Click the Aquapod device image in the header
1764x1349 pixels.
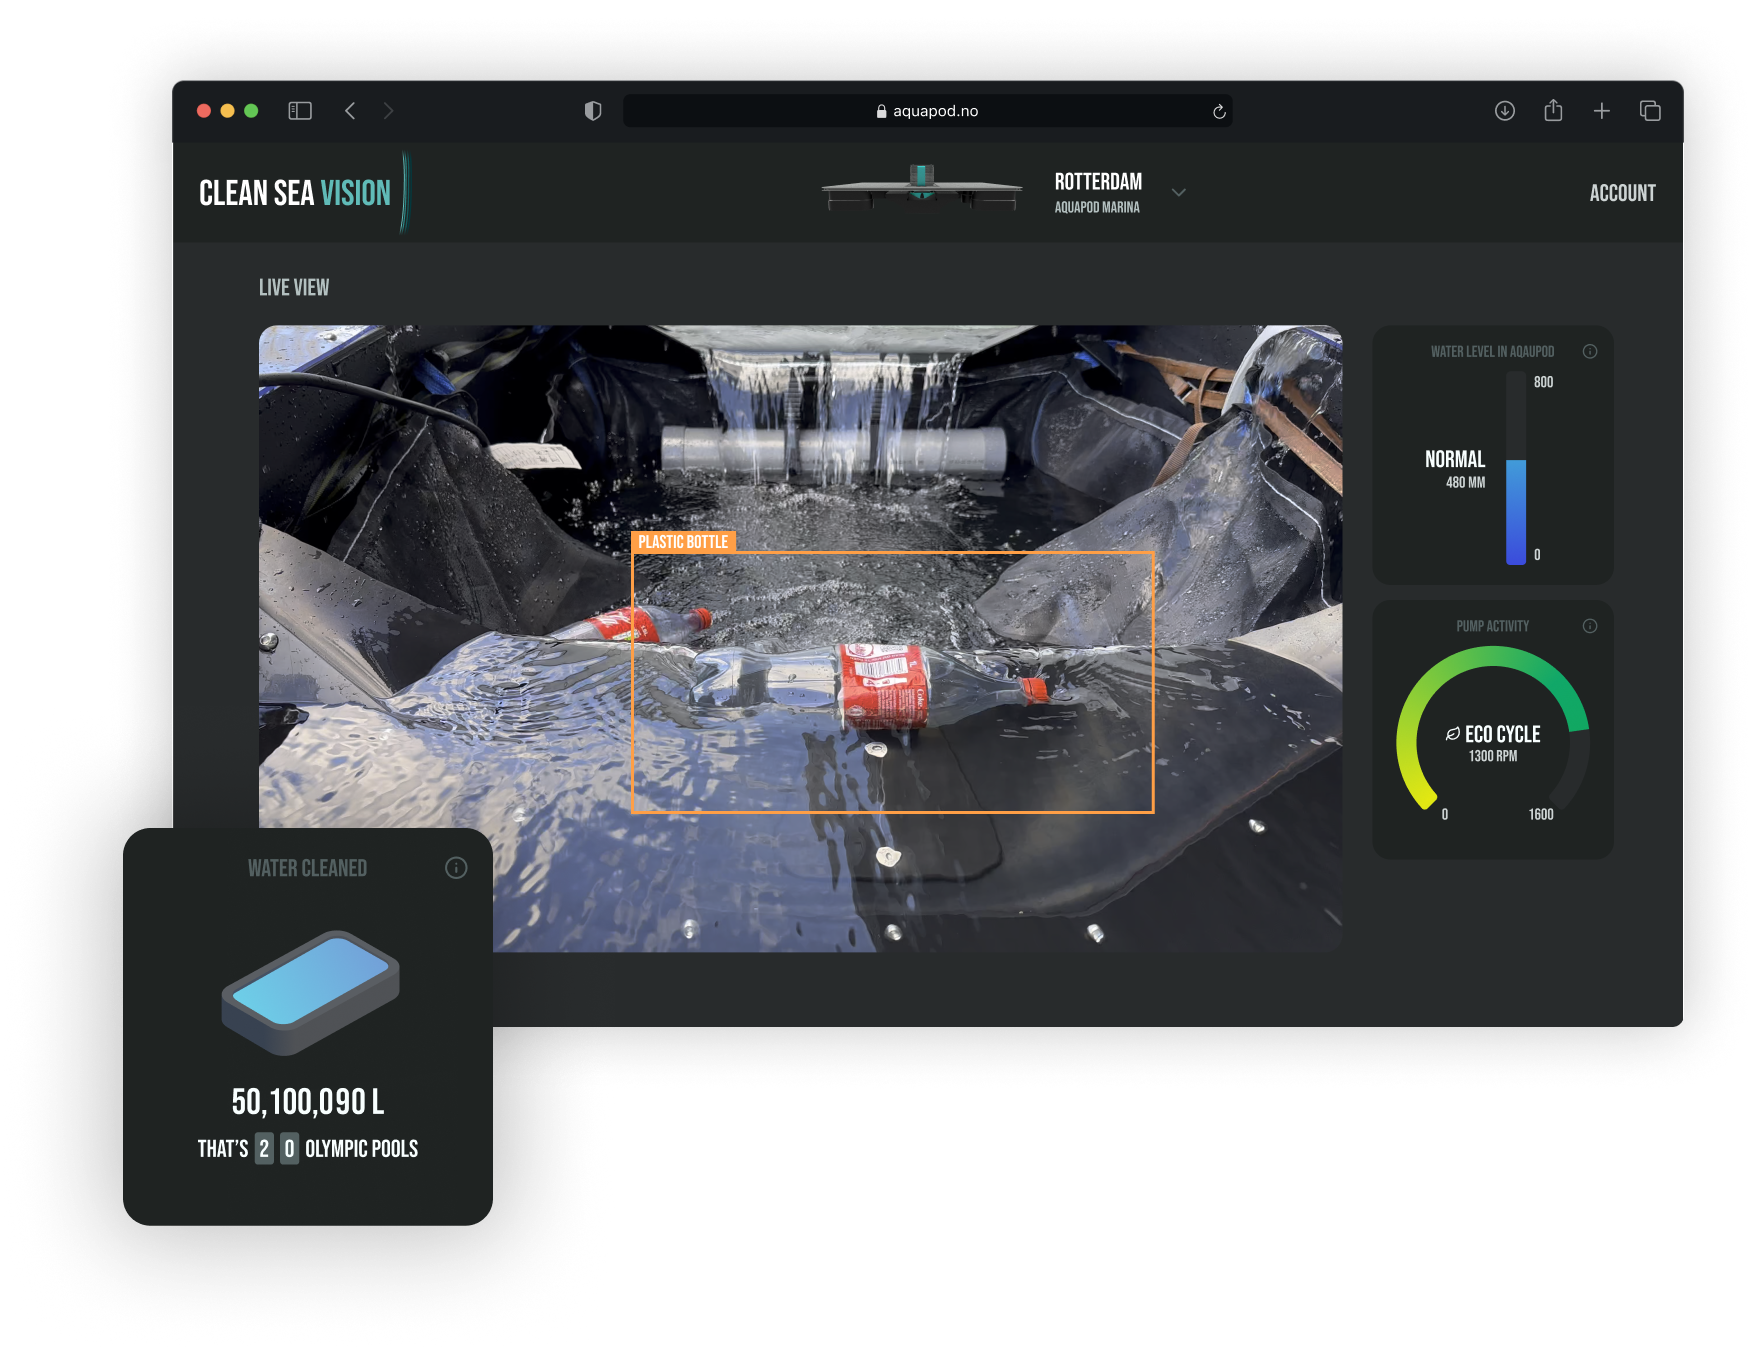coord(921,188)
